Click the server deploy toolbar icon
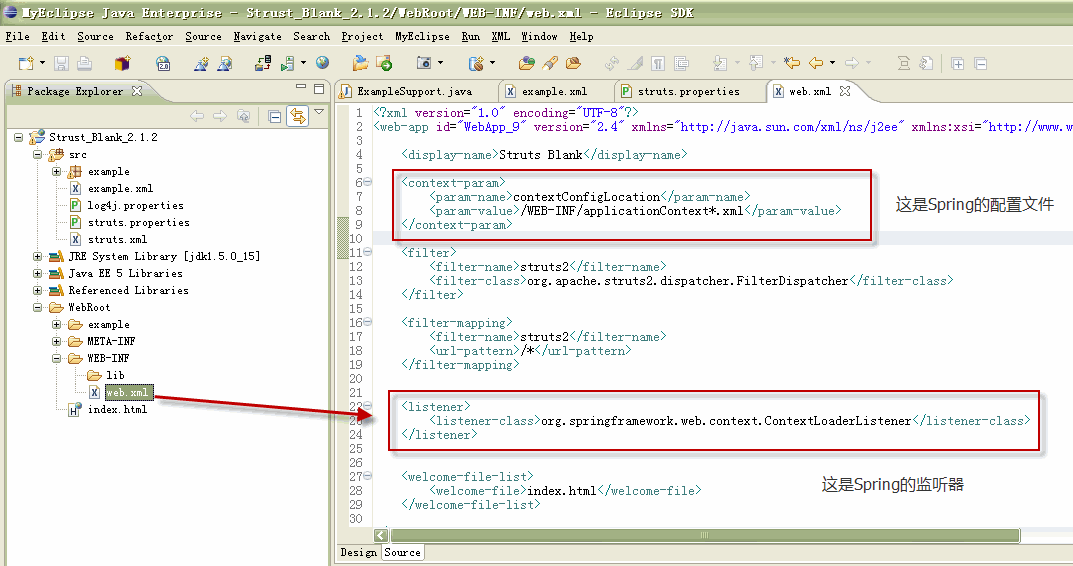 point(262,64)
